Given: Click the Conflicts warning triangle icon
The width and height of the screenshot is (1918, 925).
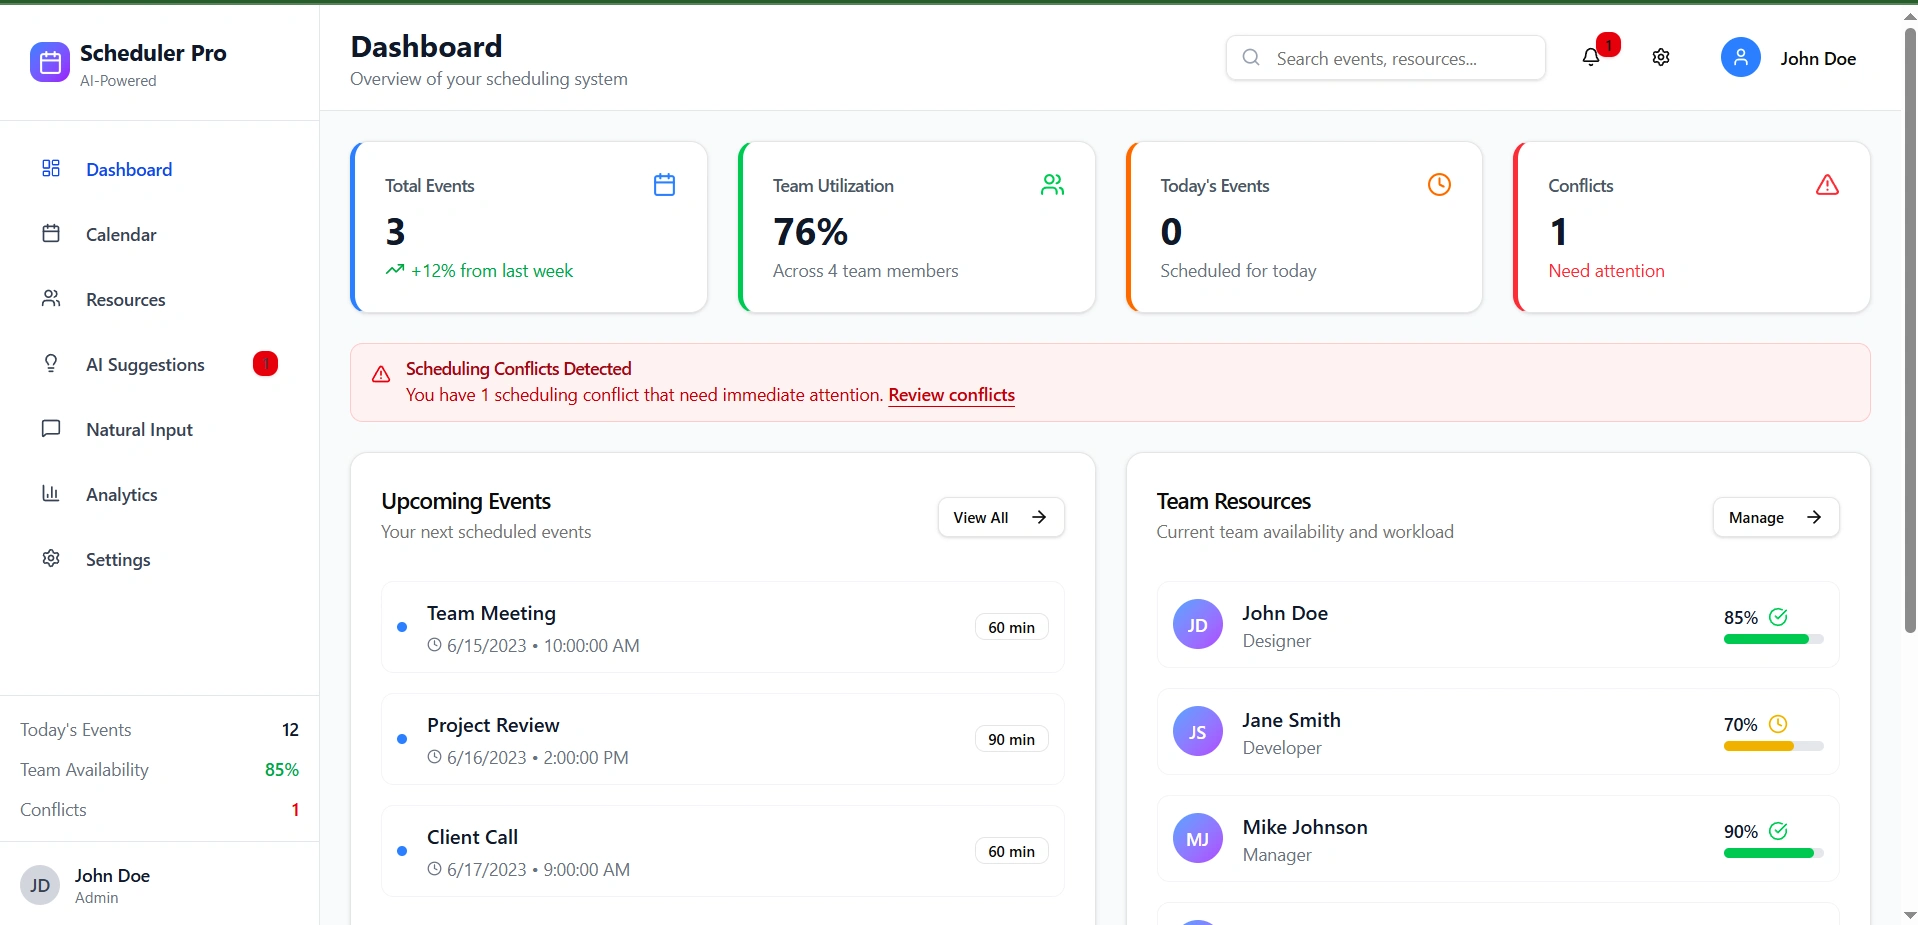Looking at the screenshot, I should coord(1827,185).
